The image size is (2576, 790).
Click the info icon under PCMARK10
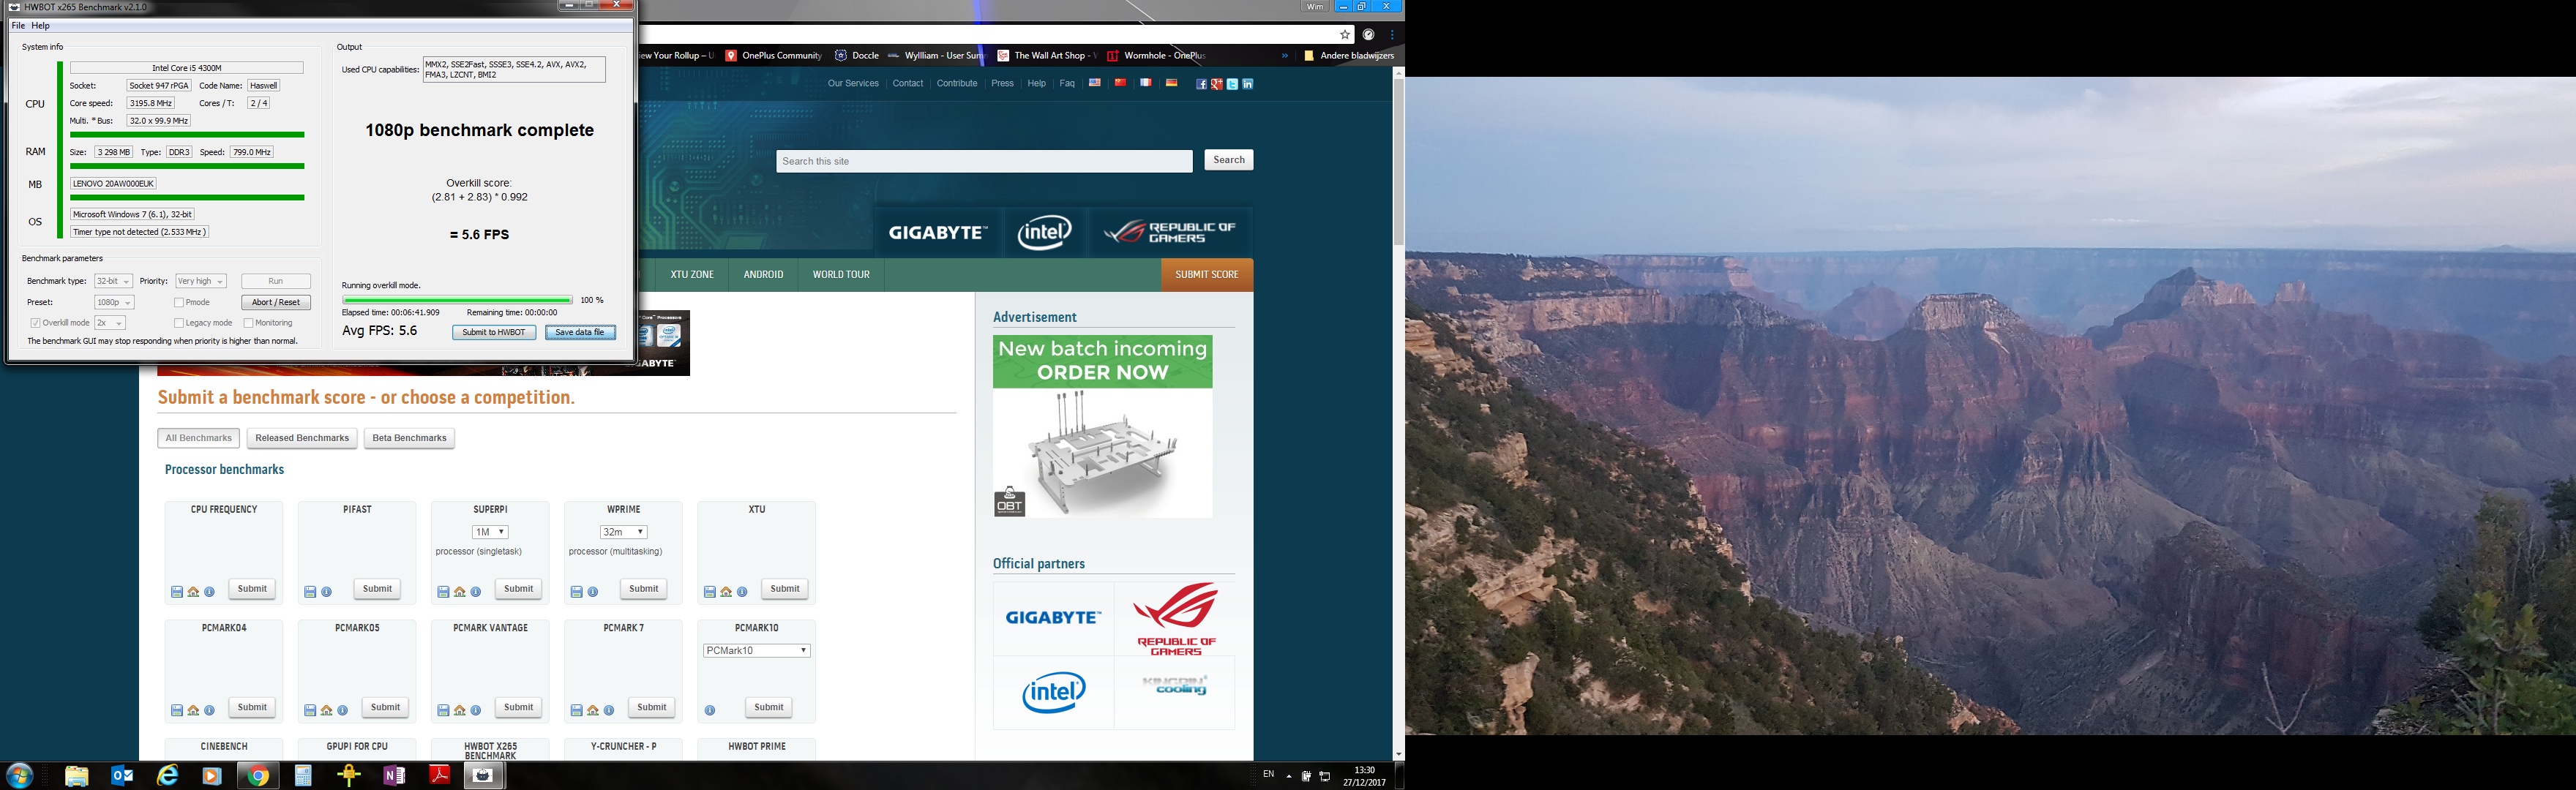coord(709,711)
